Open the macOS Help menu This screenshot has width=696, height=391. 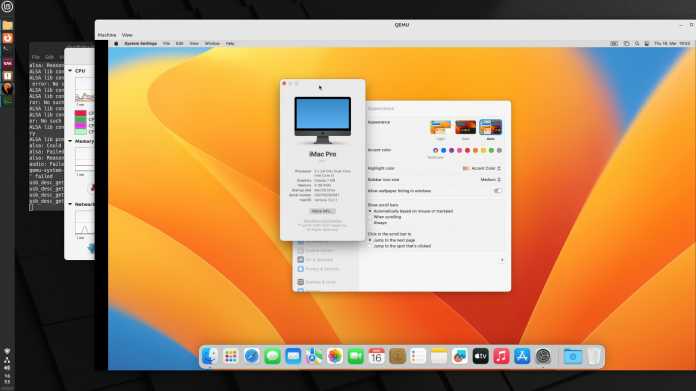click(x=230, y=43)
